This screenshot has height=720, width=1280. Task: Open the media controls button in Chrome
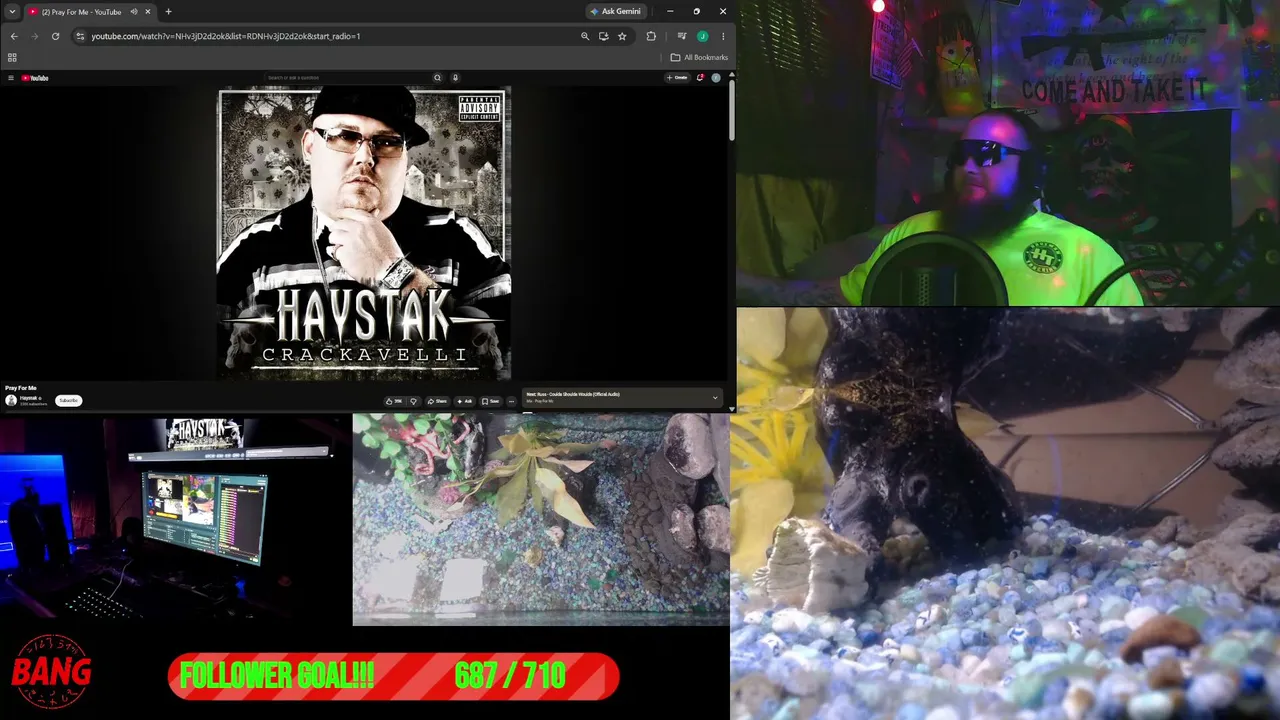pos(682,36)
